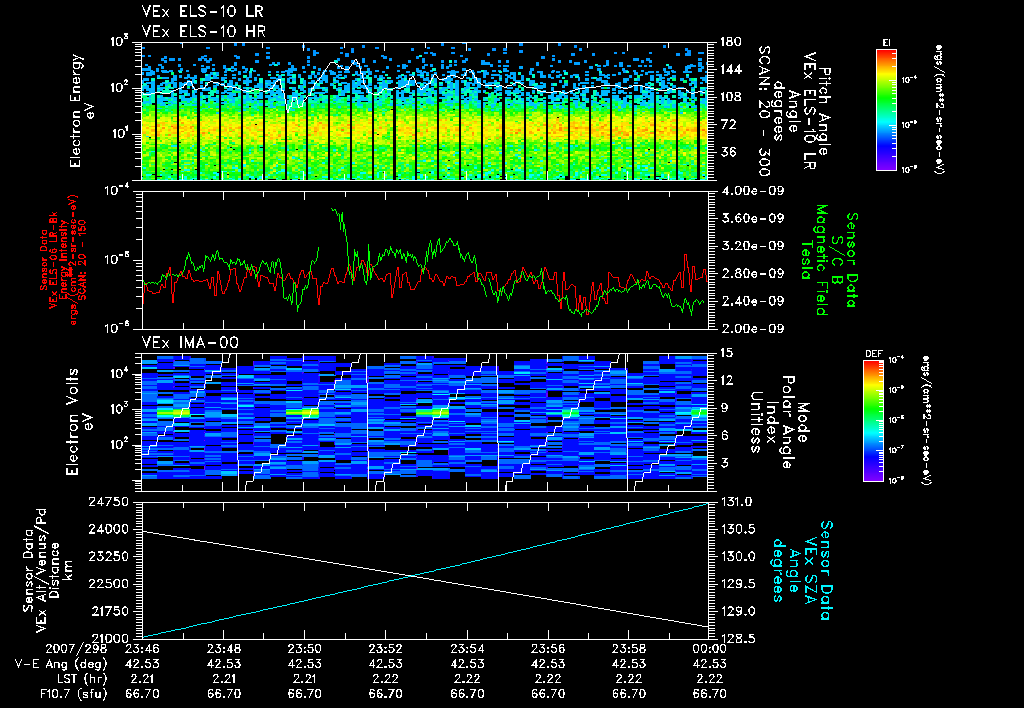Click the "SCAN: 20 - 300" text
This screenshot has width=1024, height=708.
pos(763,111)
